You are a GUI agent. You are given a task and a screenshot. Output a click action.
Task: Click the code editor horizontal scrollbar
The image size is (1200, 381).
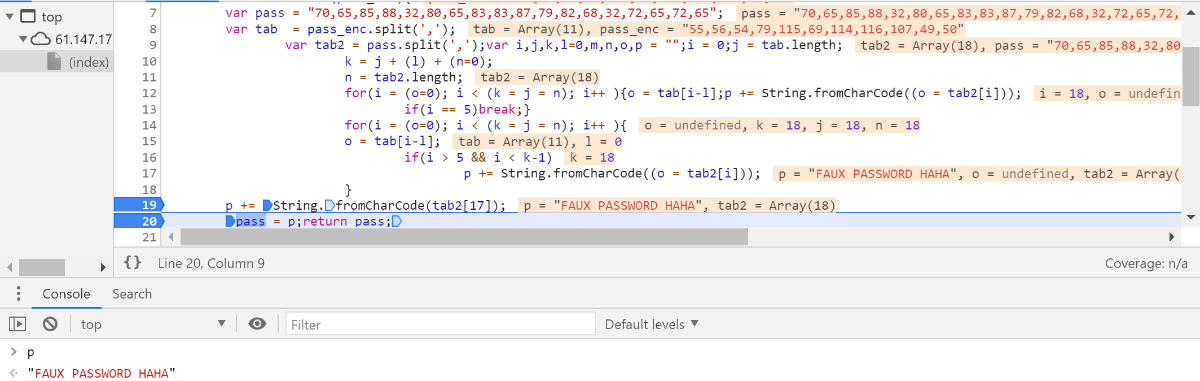click(x=463, y=237)
